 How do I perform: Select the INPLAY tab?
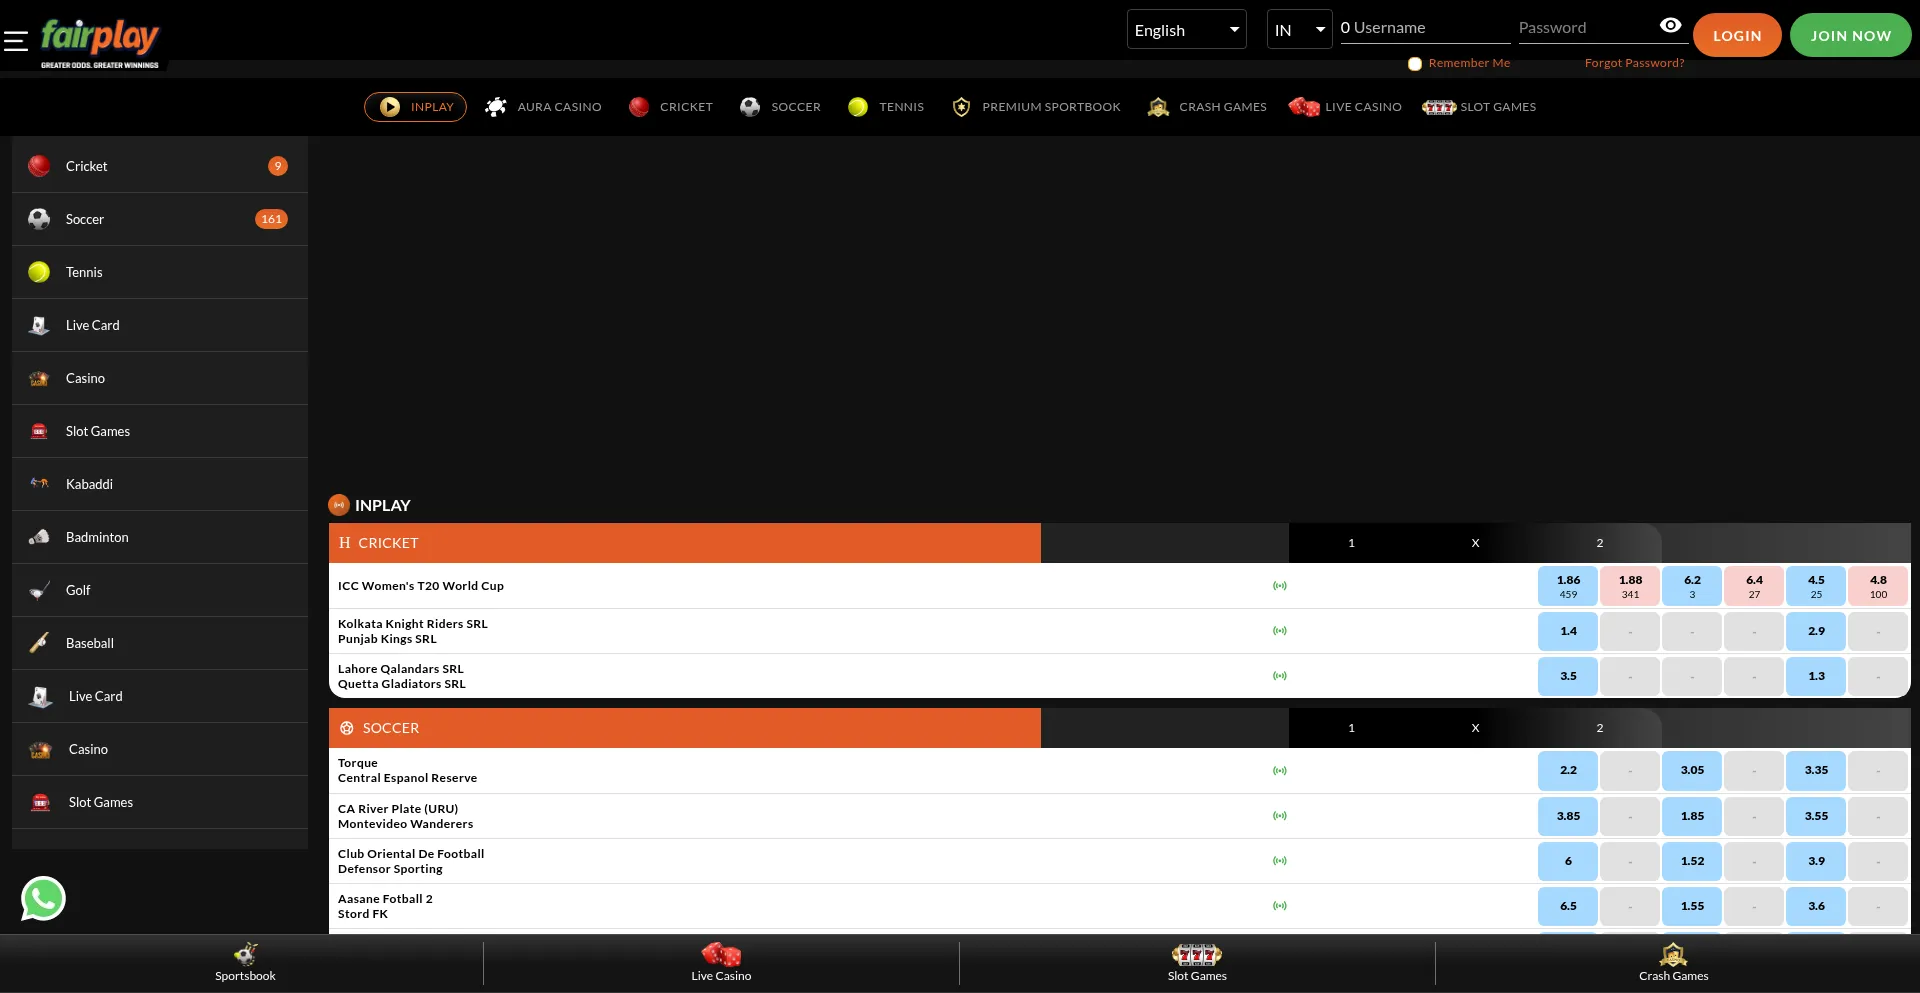[x=415, y=107]
